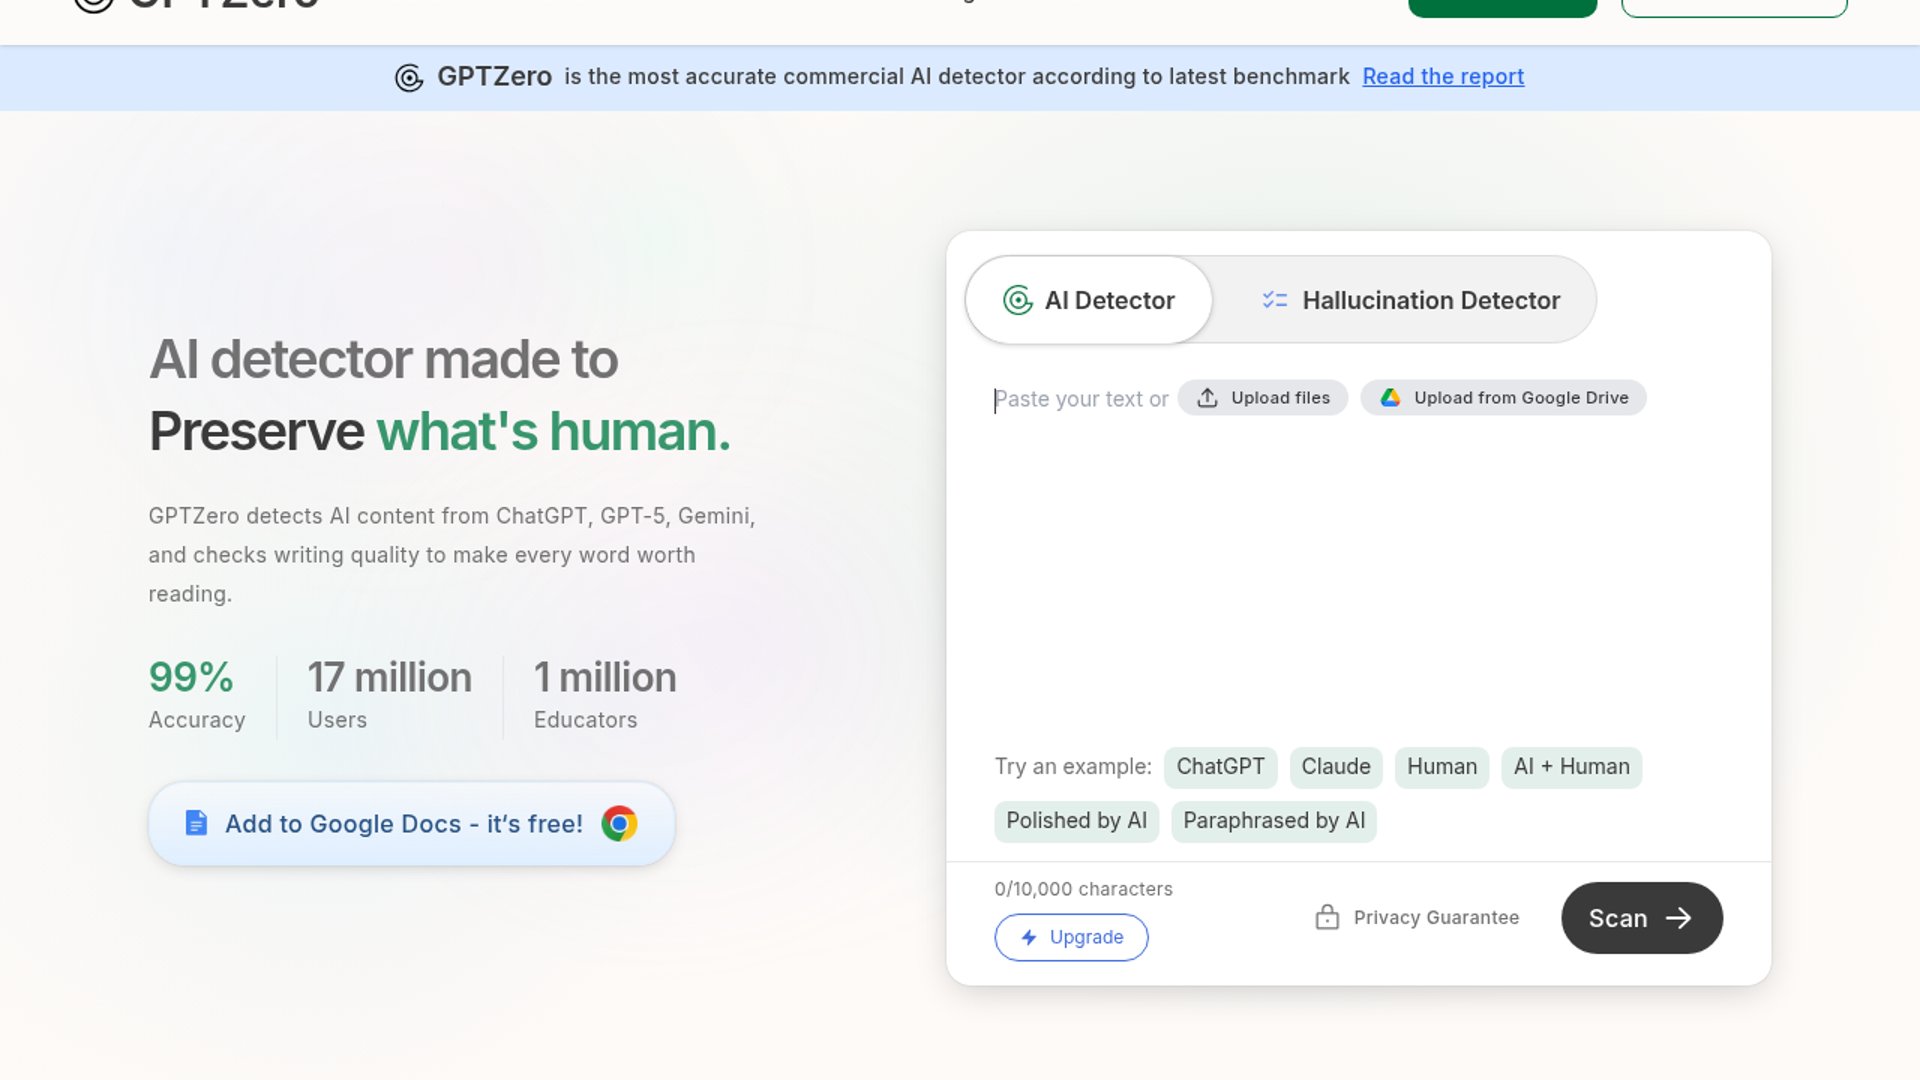
Task: Click the GPTZero logo icon in banner
Action: point(409,77)
